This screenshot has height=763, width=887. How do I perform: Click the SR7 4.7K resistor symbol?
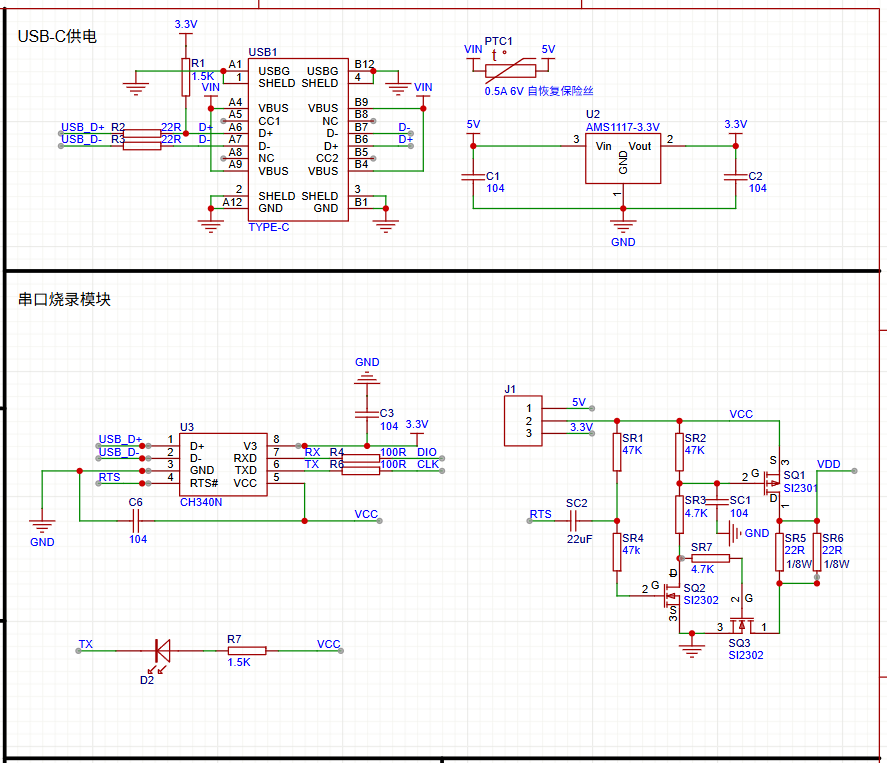(711, 558)
